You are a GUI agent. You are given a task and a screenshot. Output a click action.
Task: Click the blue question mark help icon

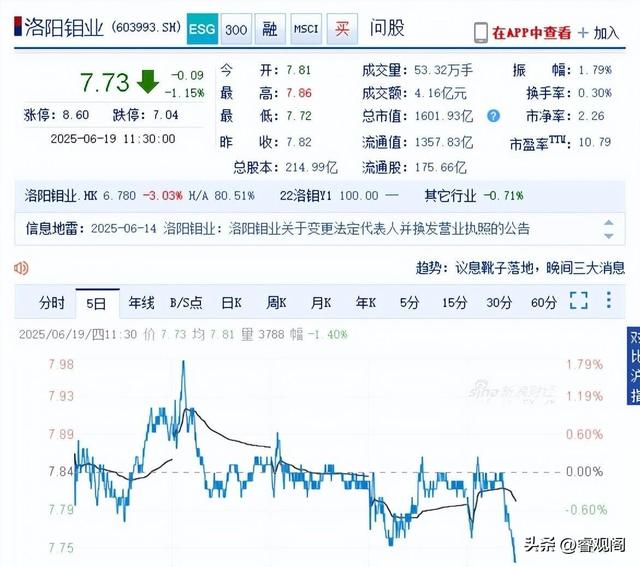493,116
